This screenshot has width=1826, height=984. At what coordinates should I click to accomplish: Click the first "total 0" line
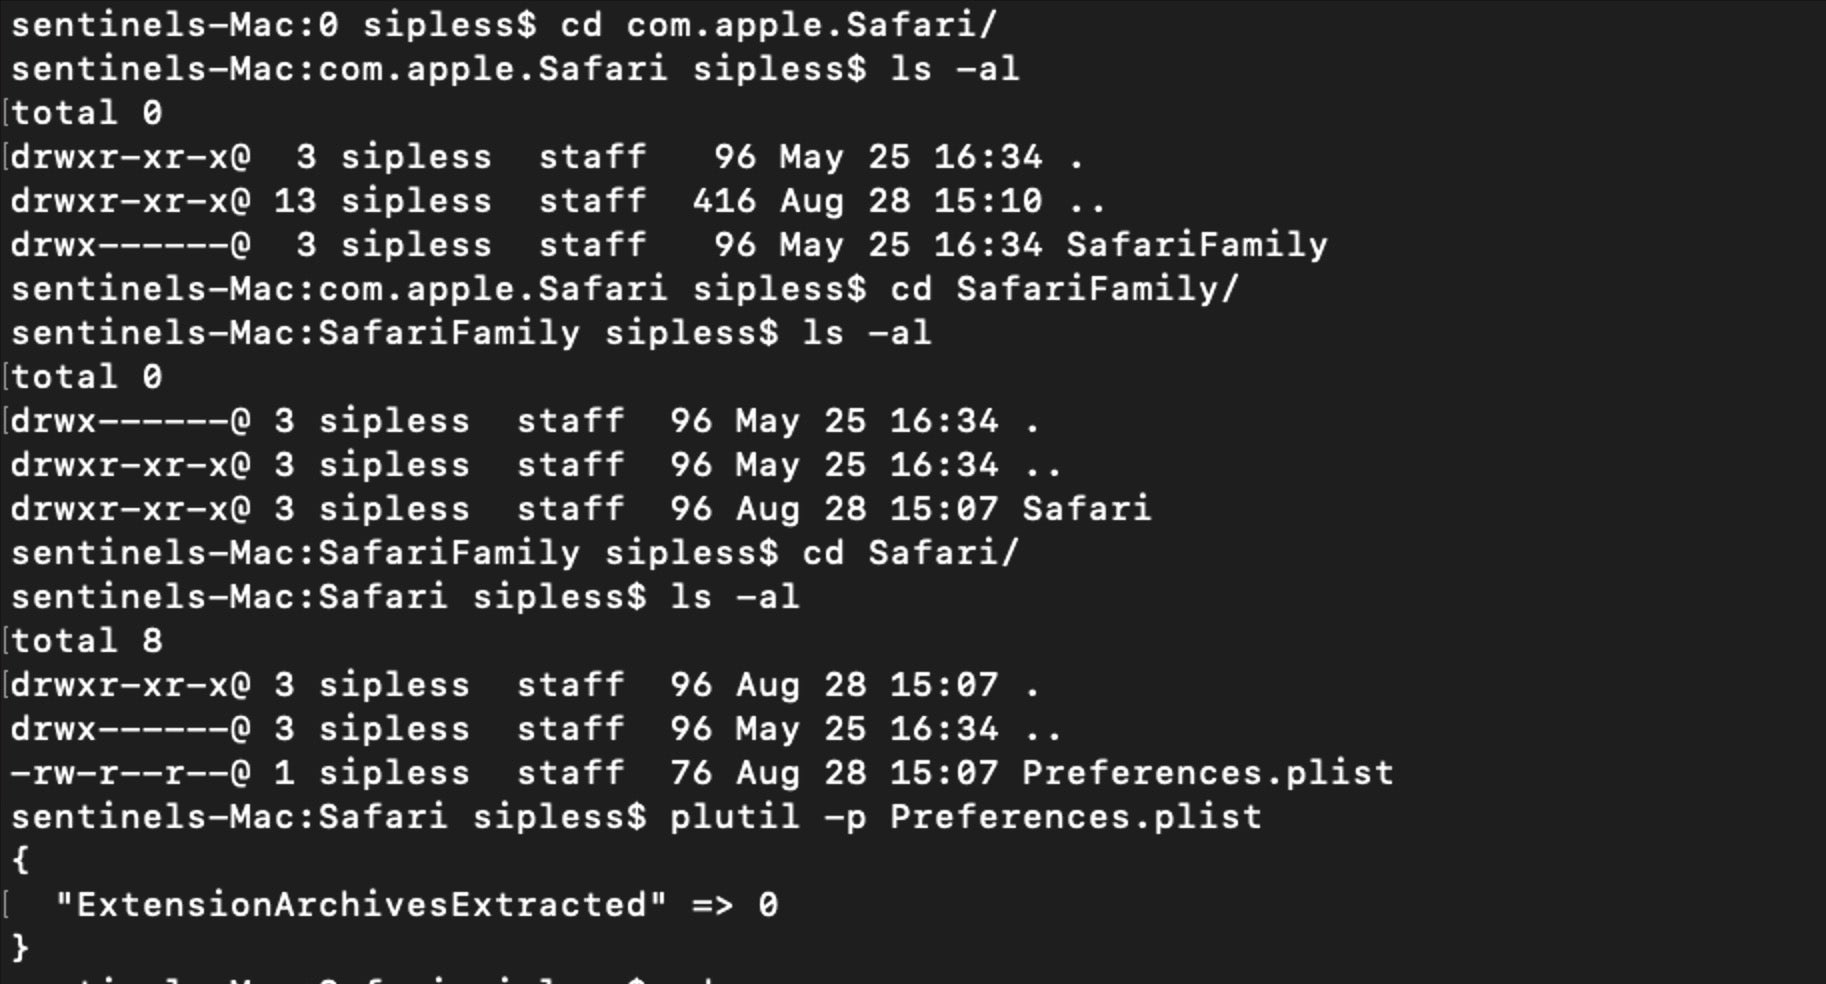[86, 113]
